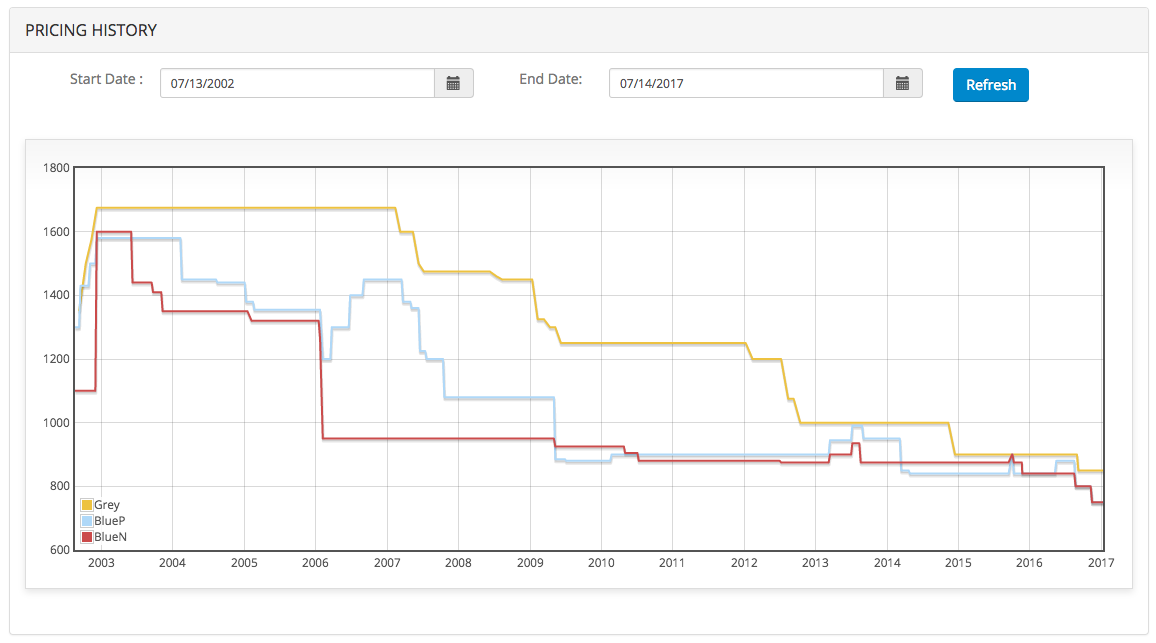Image resolution: width=1156 pixels, height=643 pixels.
Task: Click the 2014 x-axis label
Action: [888, 563]
